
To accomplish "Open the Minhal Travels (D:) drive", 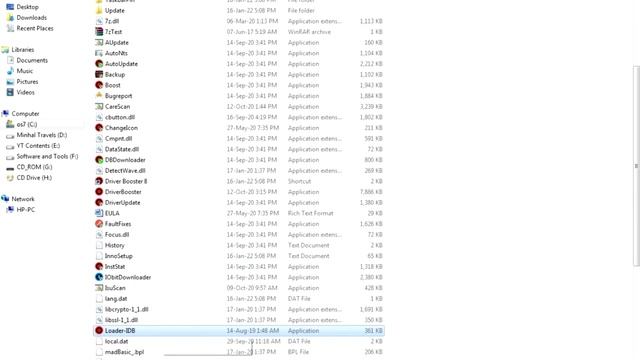I will [42, 135].
